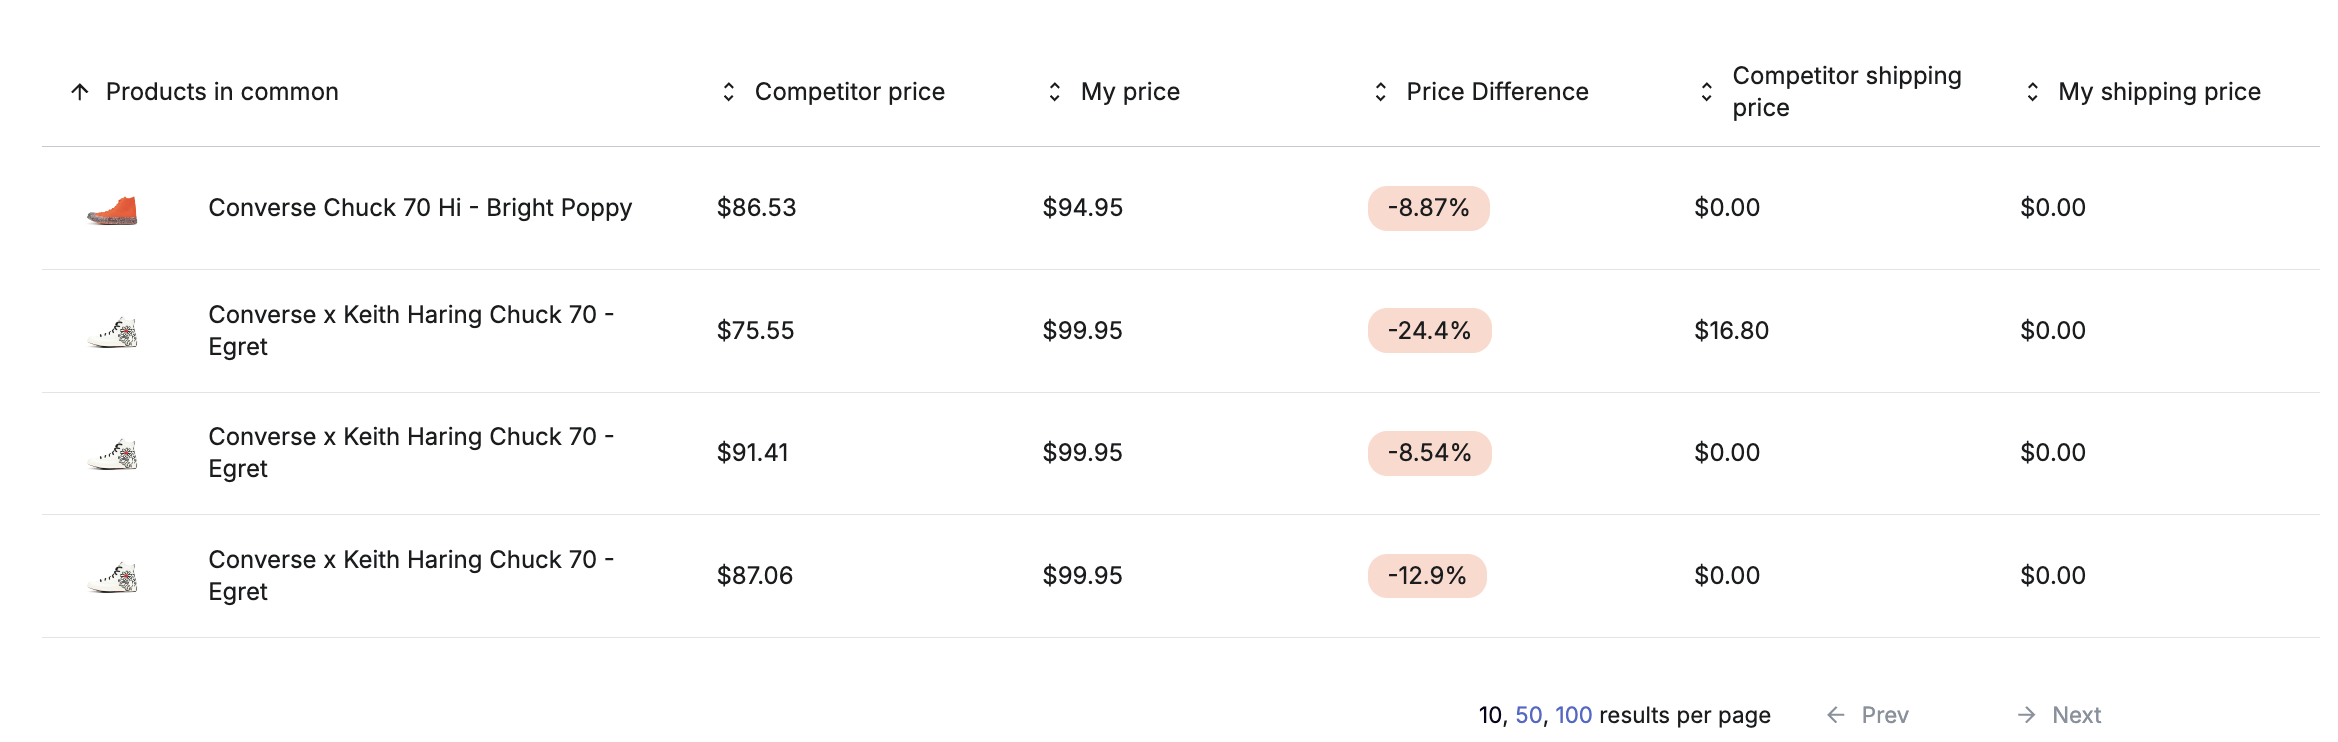Click the Next right-arrow icon
This screenshot has width=2338, height=742.
click(2027, 715)
